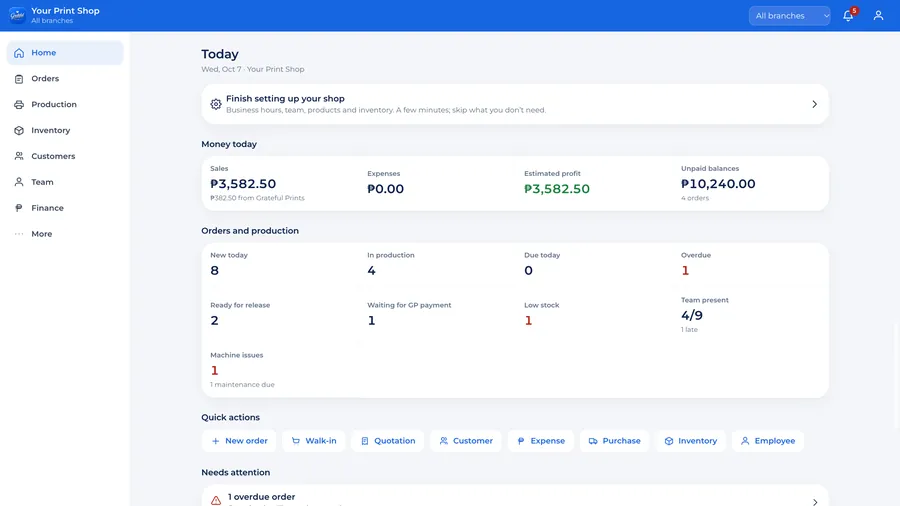This screenshot has height=506, width=900.
Task: Click the New today count 8
Action: 215,270
